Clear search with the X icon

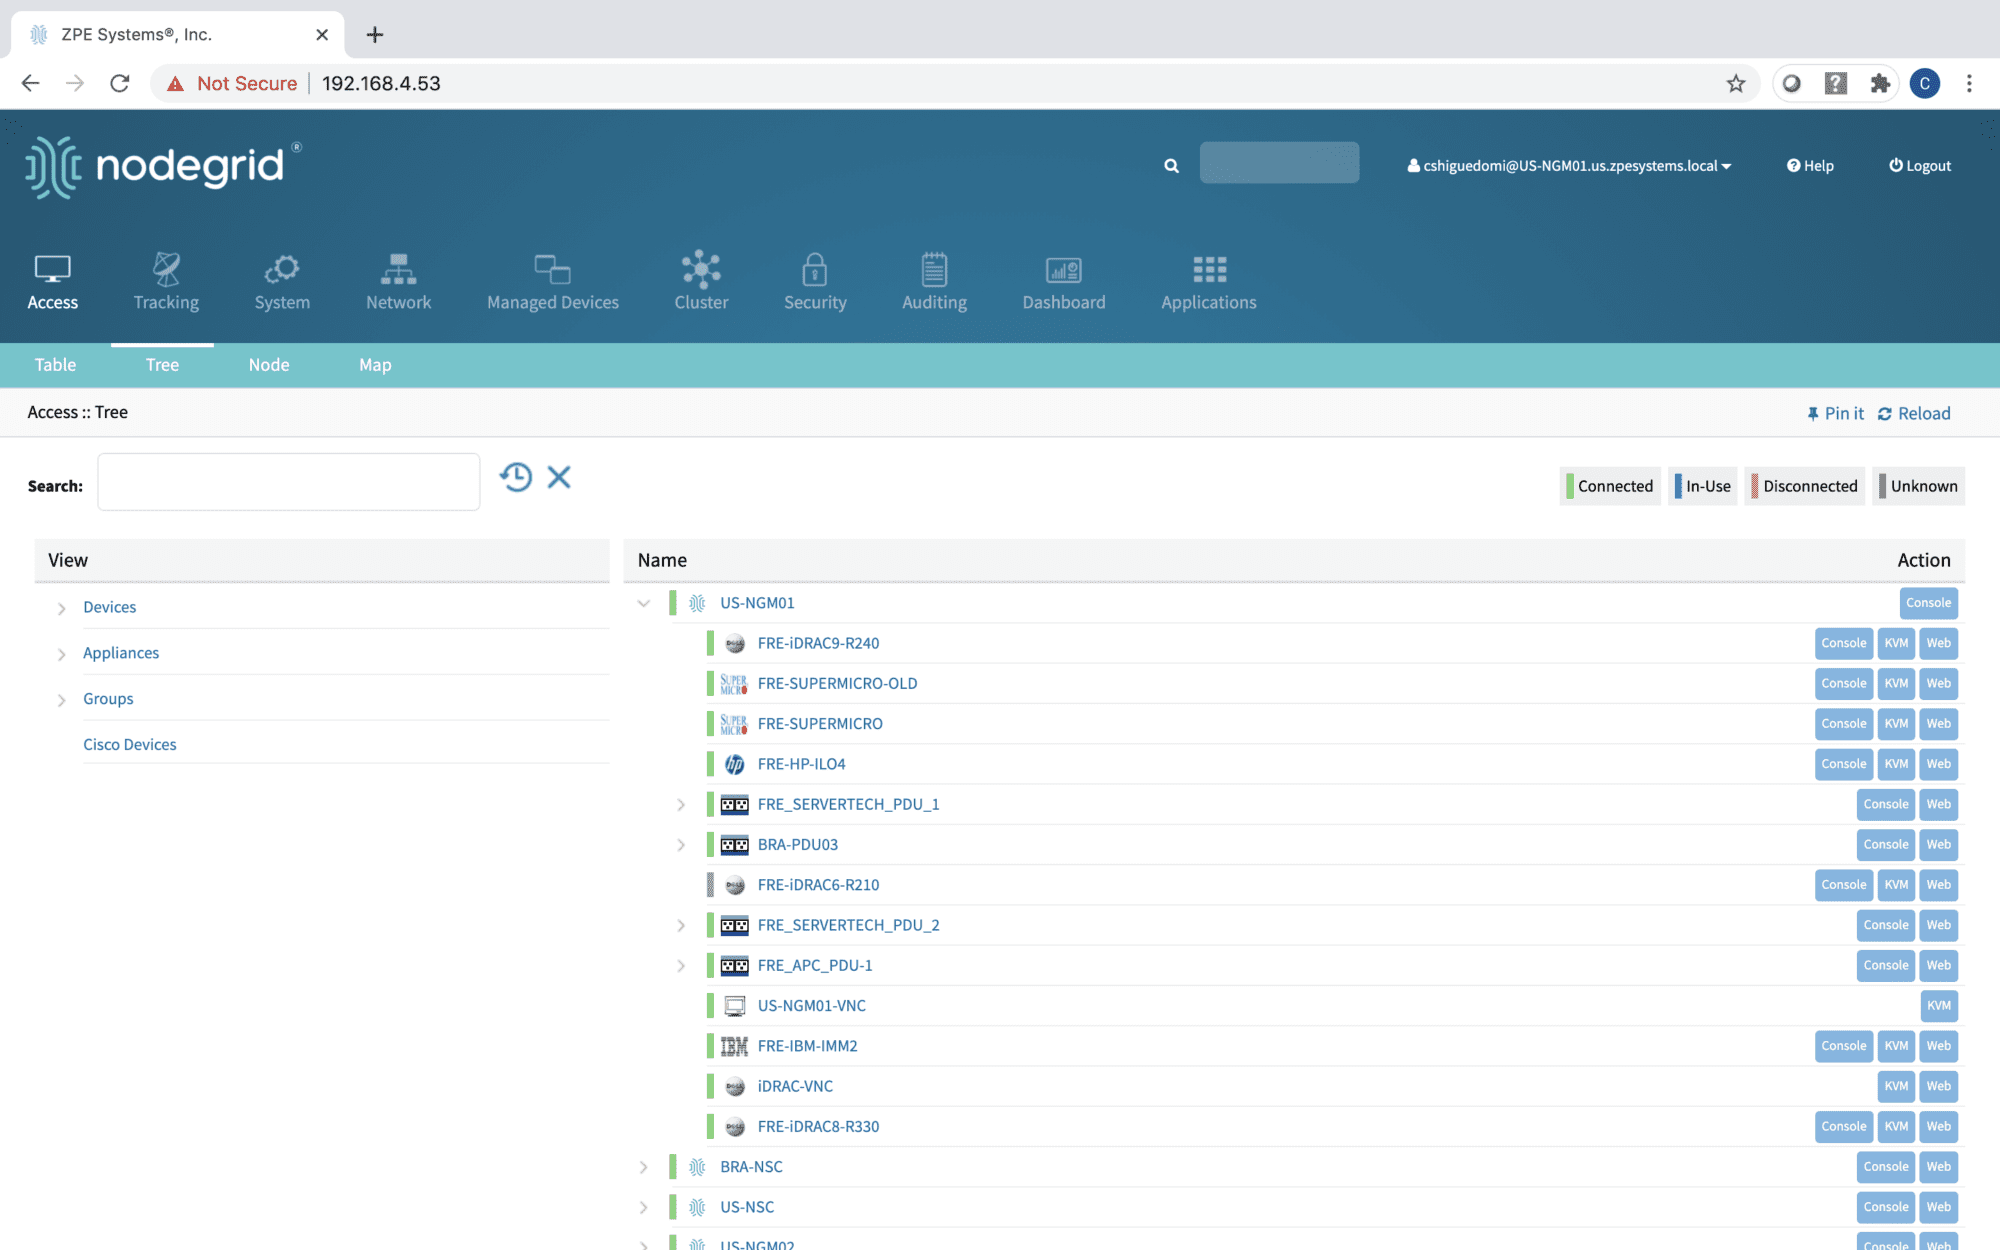click(x=559, y=477)
